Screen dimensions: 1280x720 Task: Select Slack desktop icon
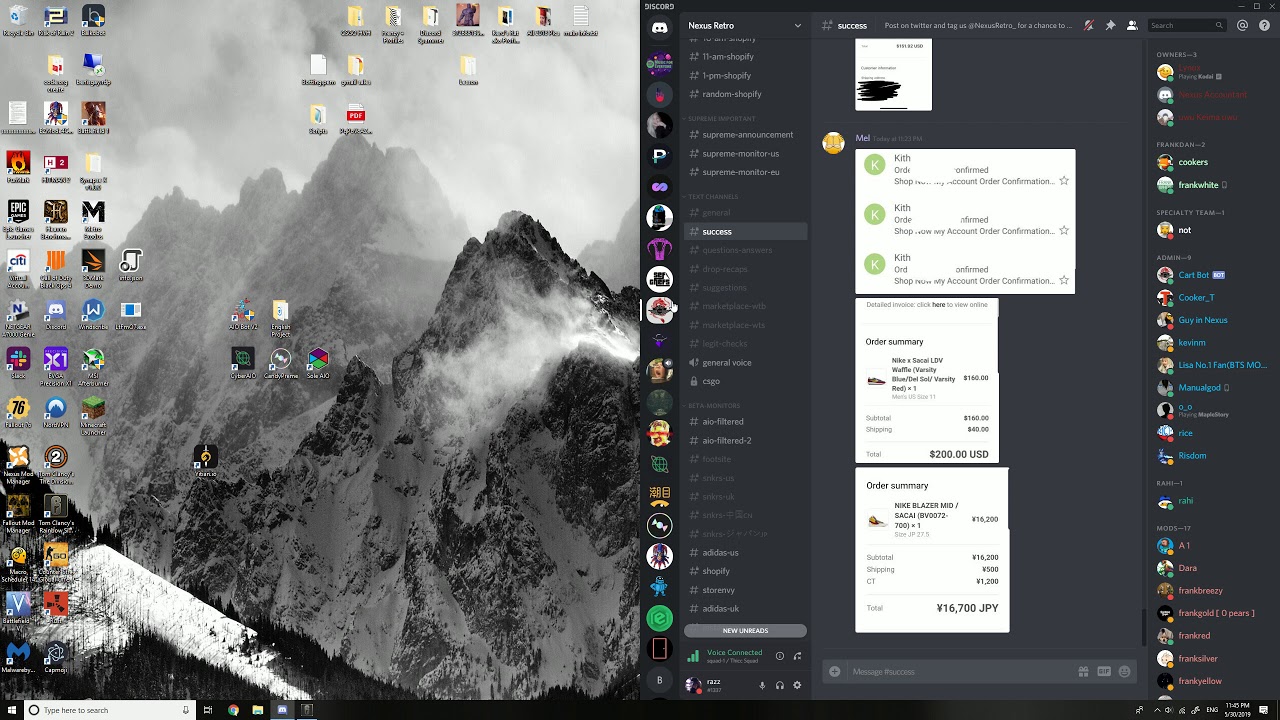click(x=18, y=363)
